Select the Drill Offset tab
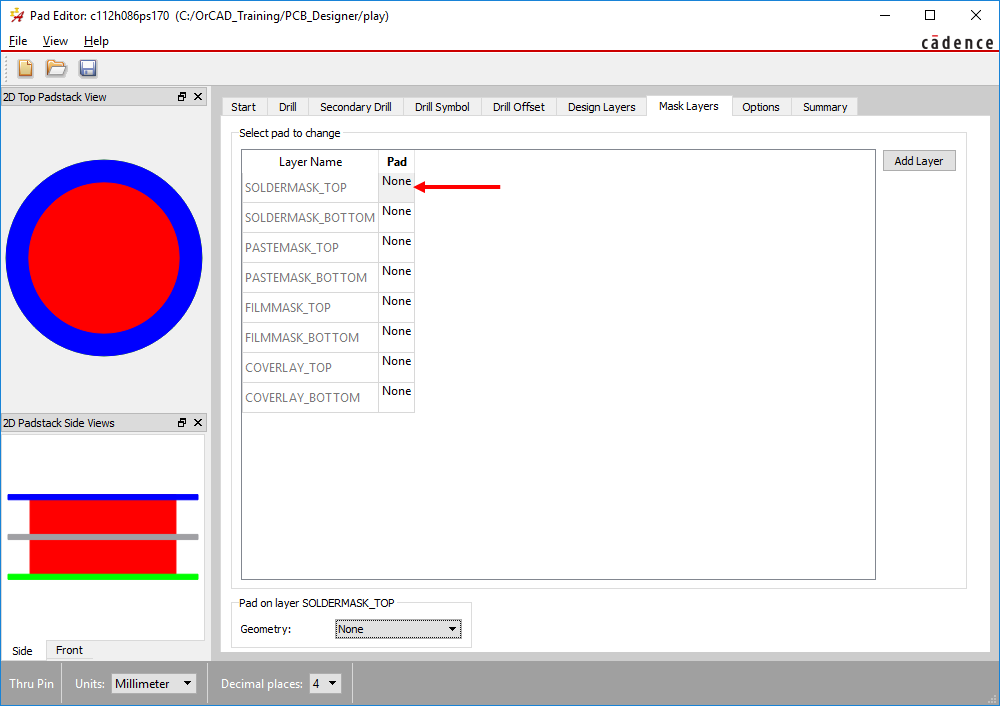Screen dimensions: 1000x706 tap(518, 107)
